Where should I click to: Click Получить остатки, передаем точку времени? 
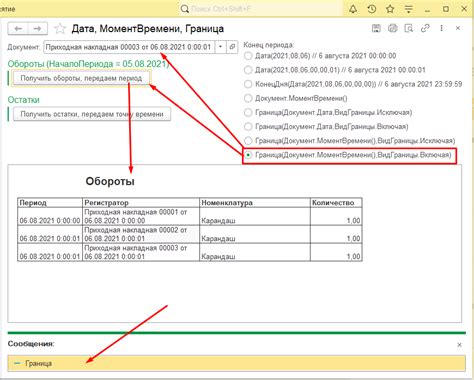[x=92, y=114]
